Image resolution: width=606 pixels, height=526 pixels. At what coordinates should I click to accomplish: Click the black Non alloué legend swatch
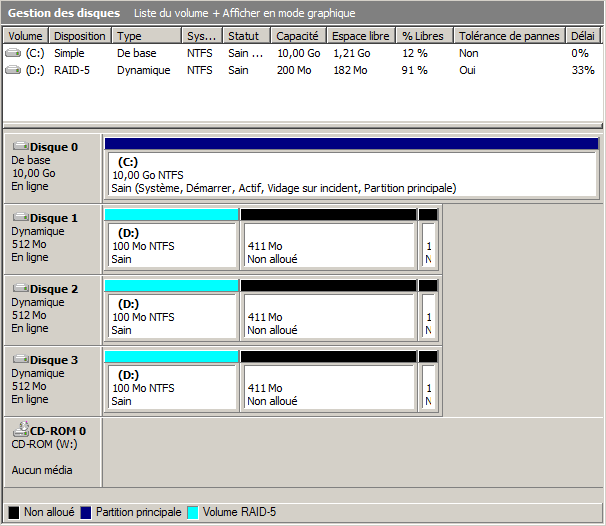(14, 512)
